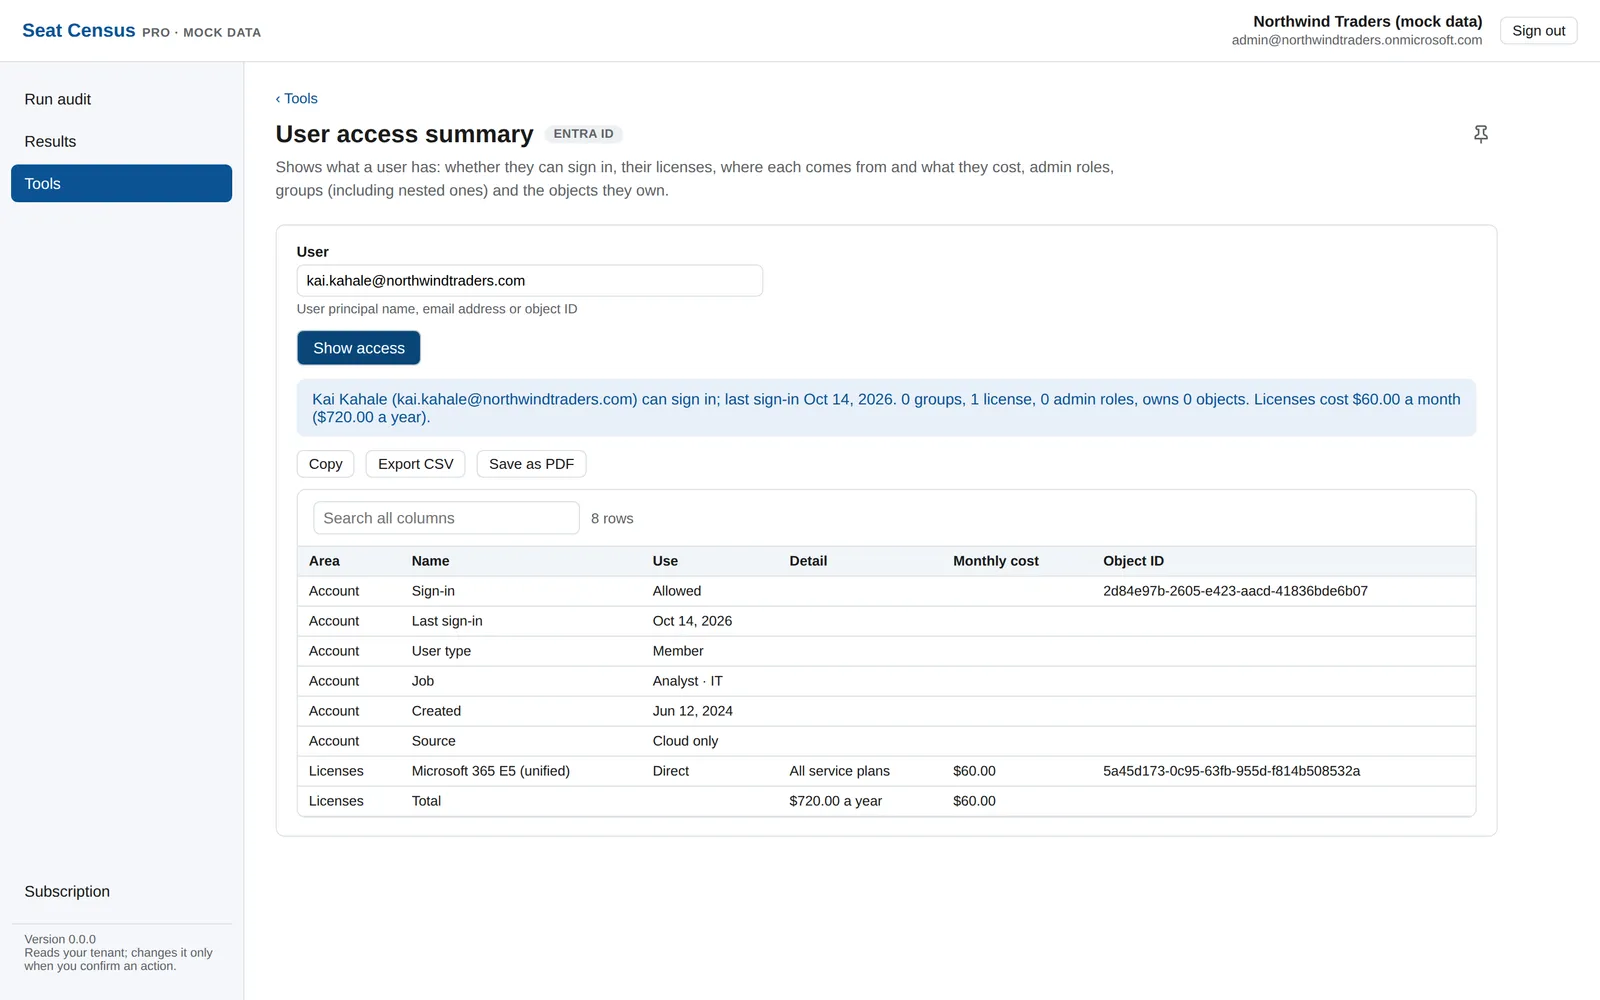Go to Results in the sidebar
The height and width of the screenshot is (1000, 1600).
tap(121, 141)
